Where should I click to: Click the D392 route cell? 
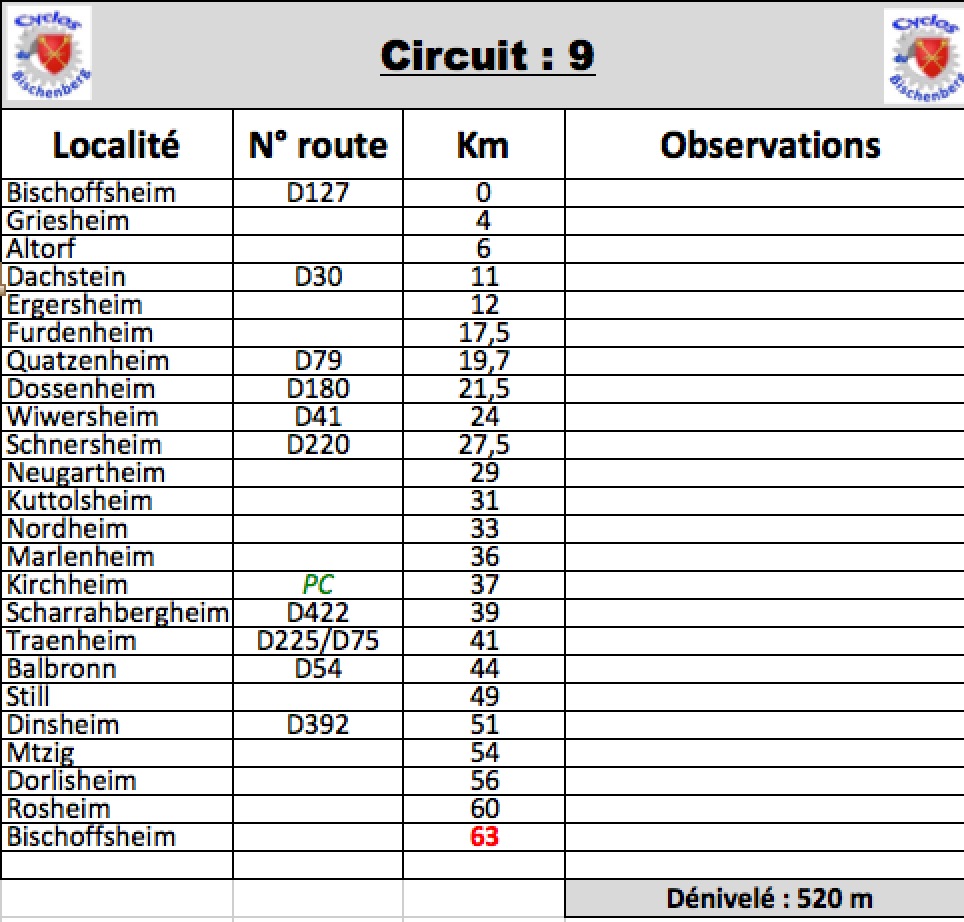click(318, 725)
